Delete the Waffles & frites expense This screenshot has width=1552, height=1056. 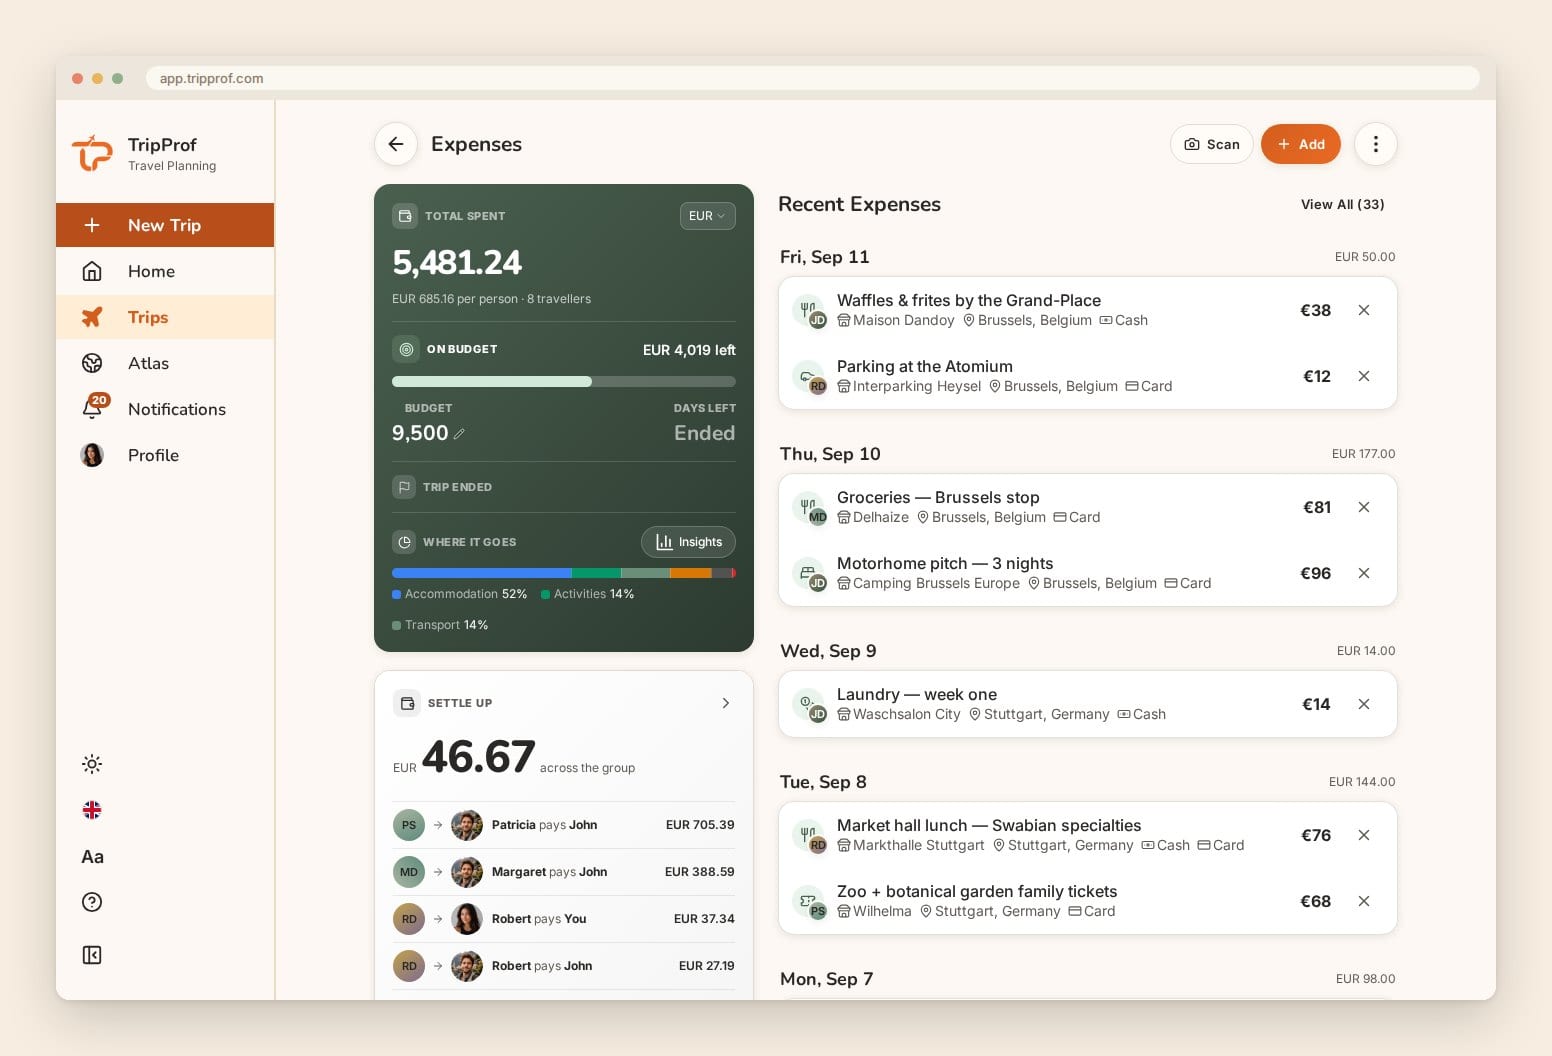(1364, 310)
